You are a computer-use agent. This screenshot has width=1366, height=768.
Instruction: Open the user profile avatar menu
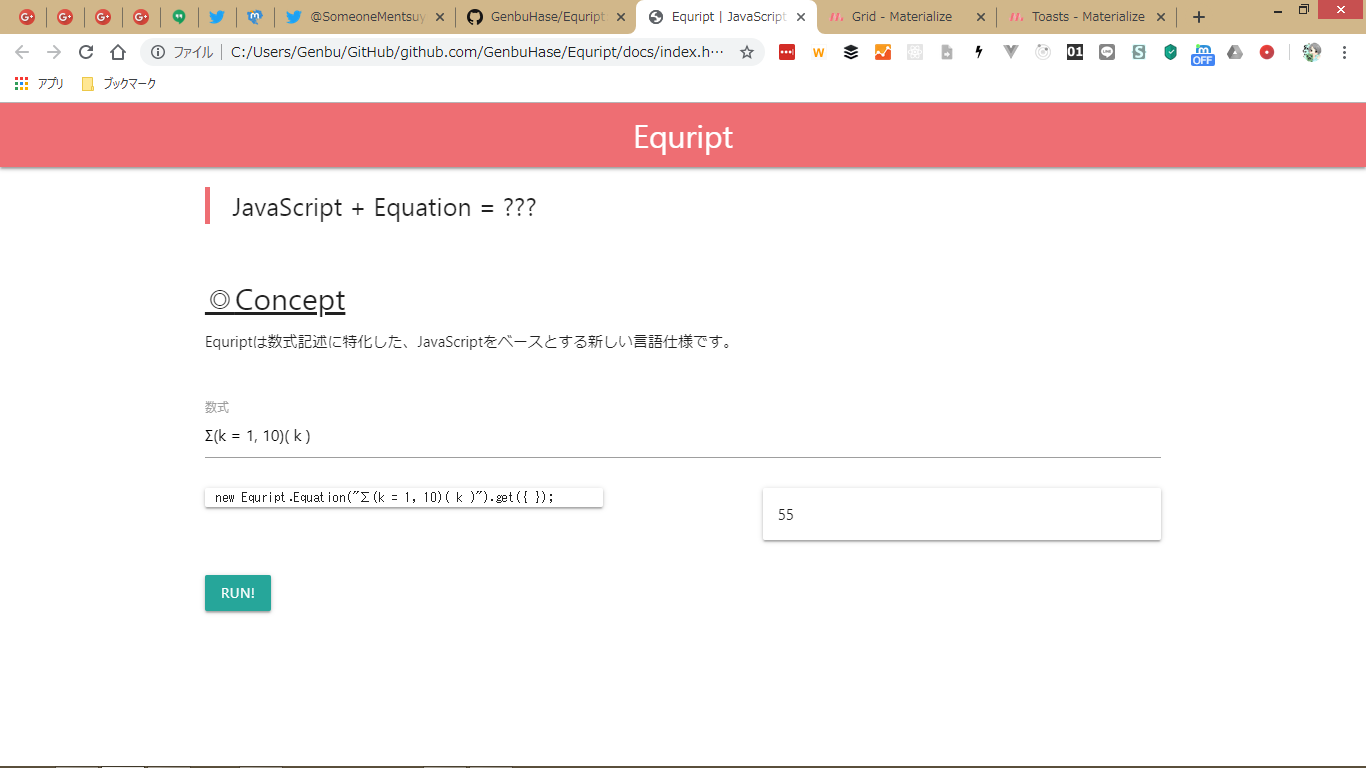coord(1312,53)
